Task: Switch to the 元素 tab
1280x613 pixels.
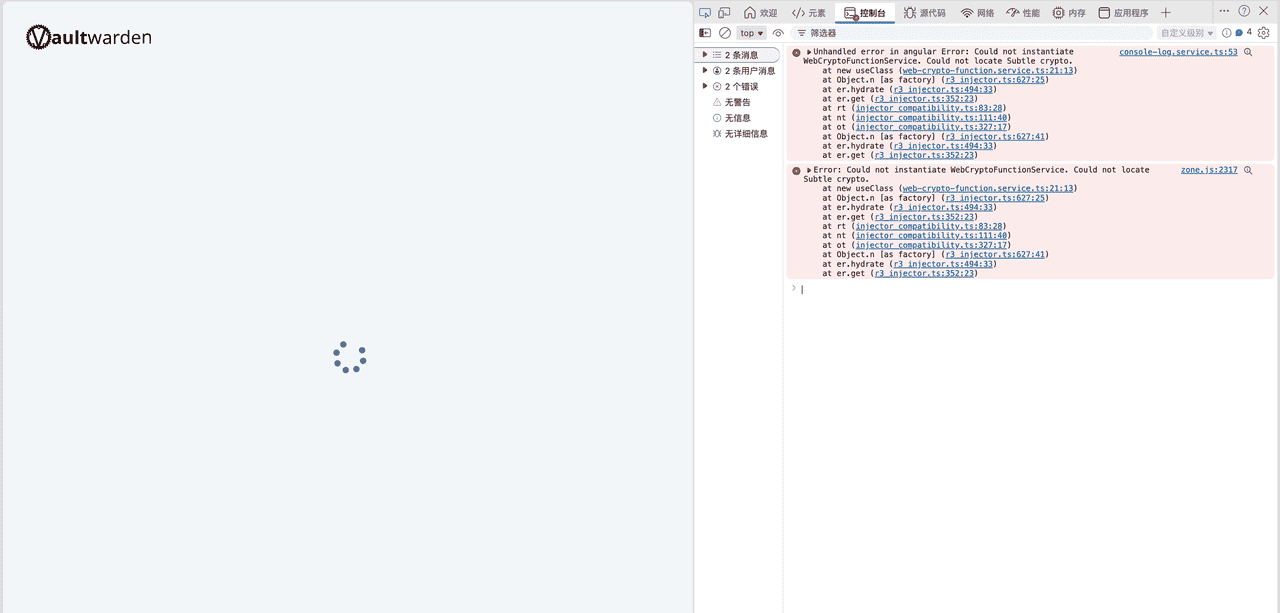Action: 809,13
